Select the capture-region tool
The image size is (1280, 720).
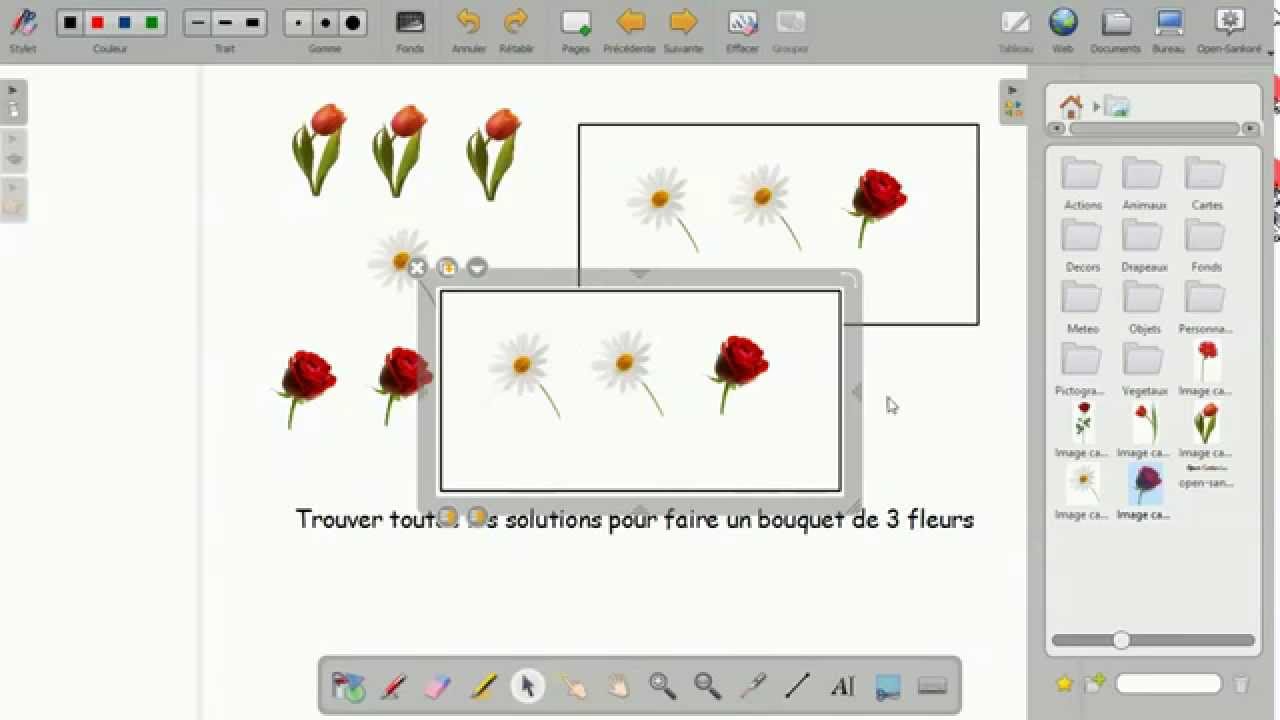(x=888, y=686)
